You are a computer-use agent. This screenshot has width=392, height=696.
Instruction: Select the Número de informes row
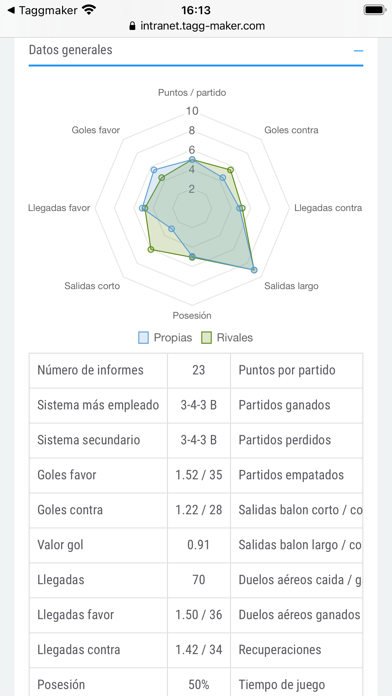tap(196, 370)
